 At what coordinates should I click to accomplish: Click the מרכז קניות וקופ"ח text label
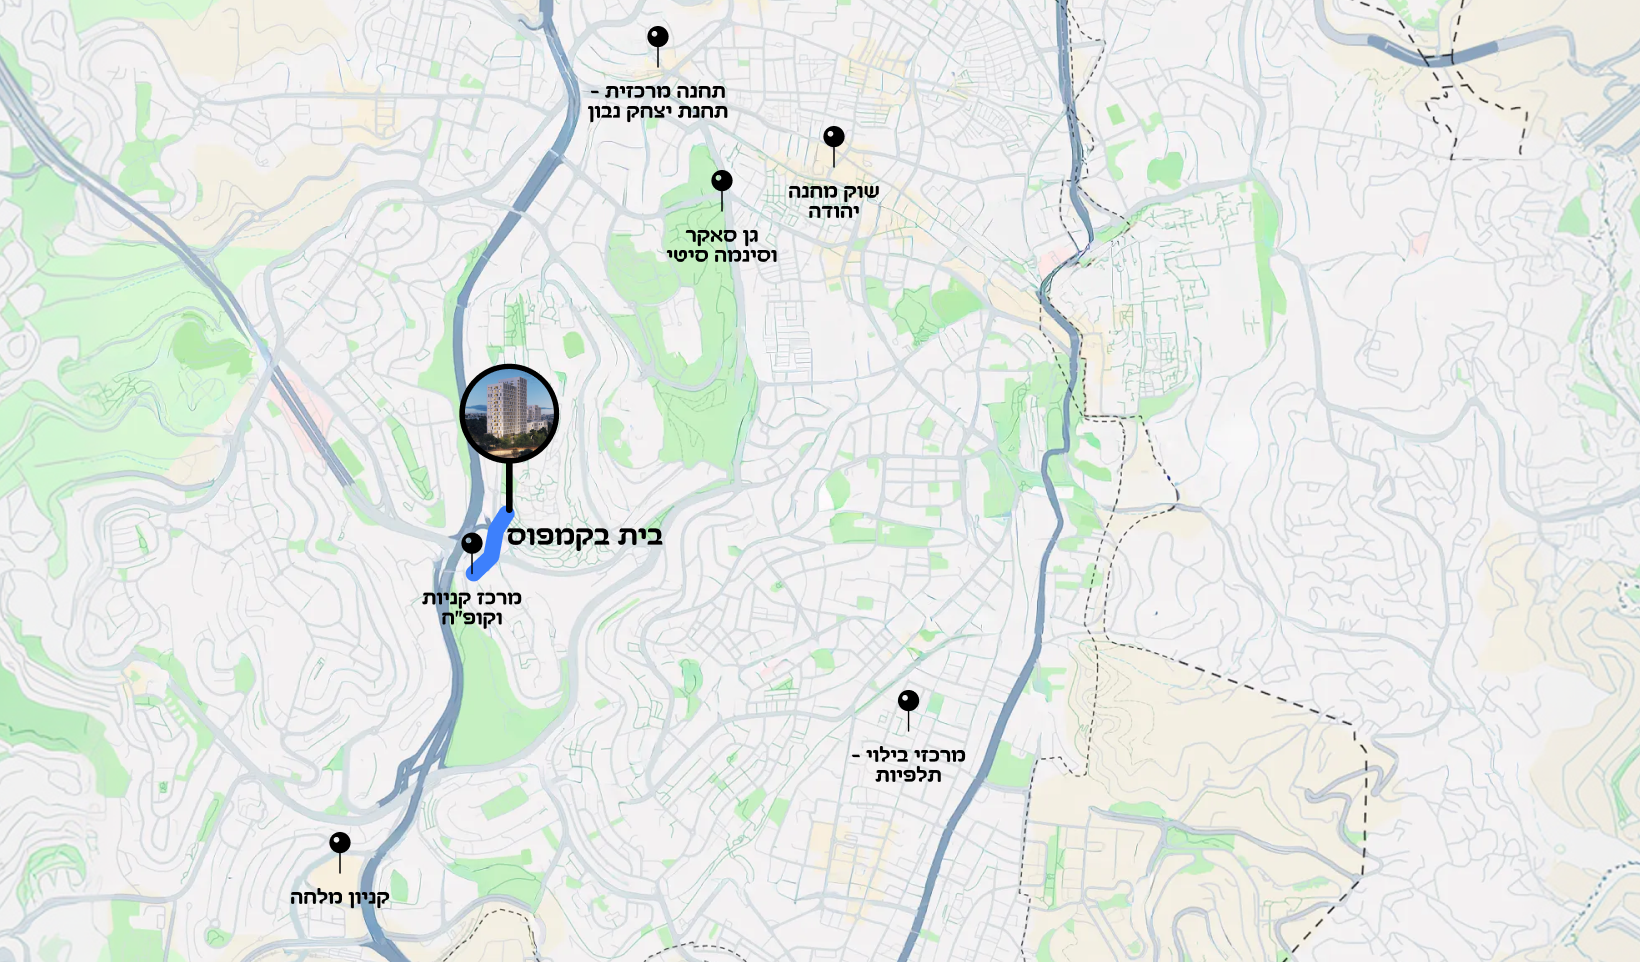pyautogui.click(x=472, y=608)
